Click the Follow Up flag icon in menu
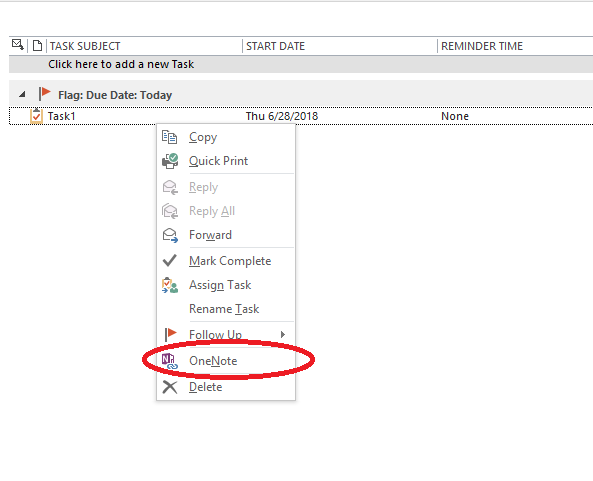This screenshot has height=481, width=593. pos(171,334)
